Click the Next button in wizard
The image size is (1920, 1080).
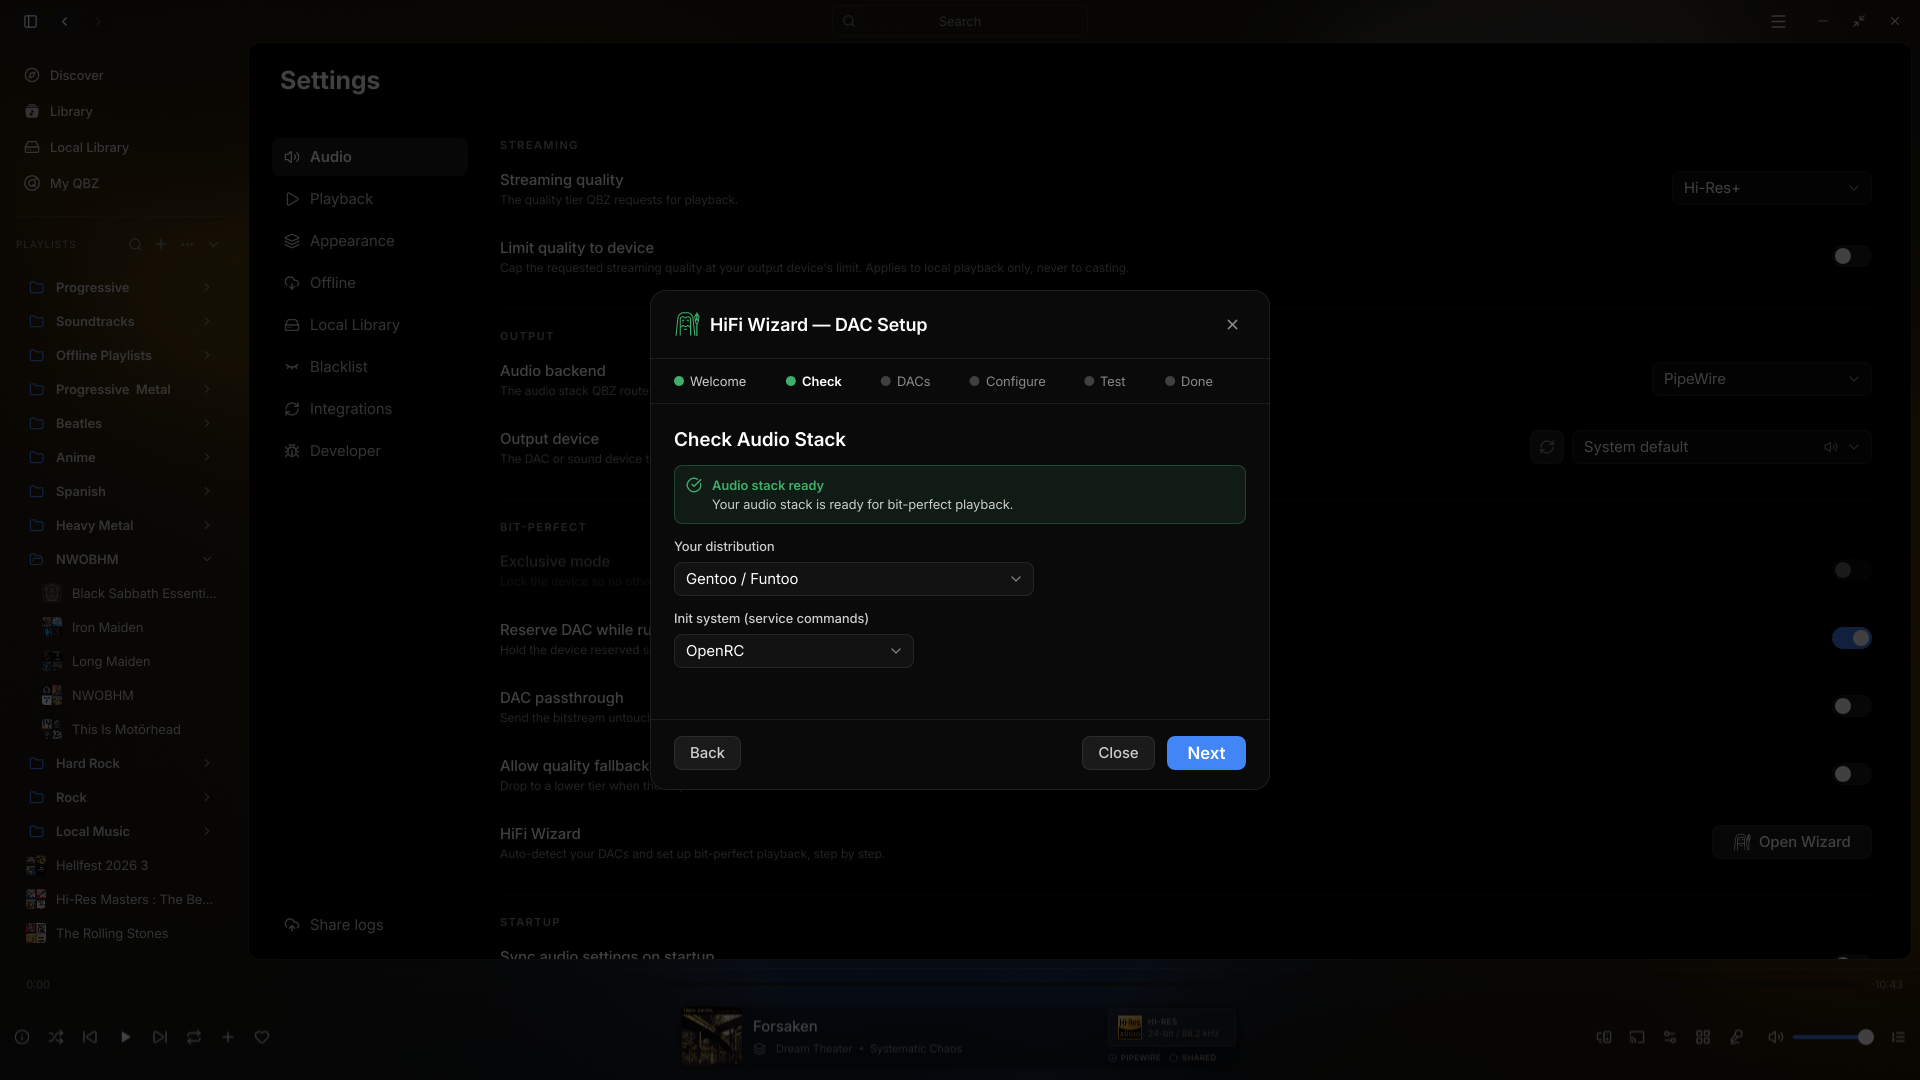click(x=1206, y=753)
